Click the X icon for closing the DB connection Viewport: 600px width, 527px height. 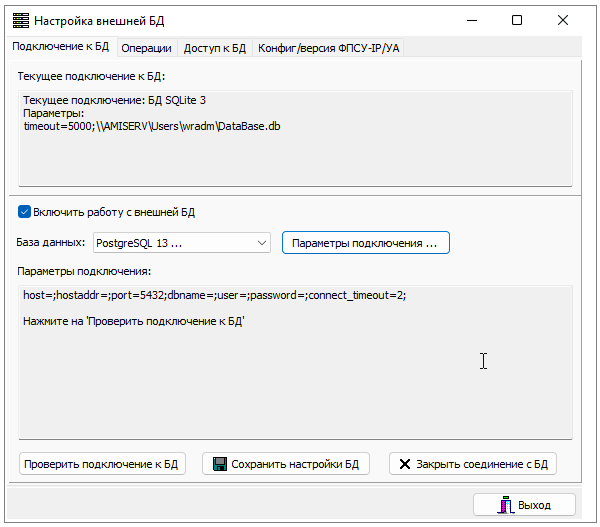coord(404,464)
